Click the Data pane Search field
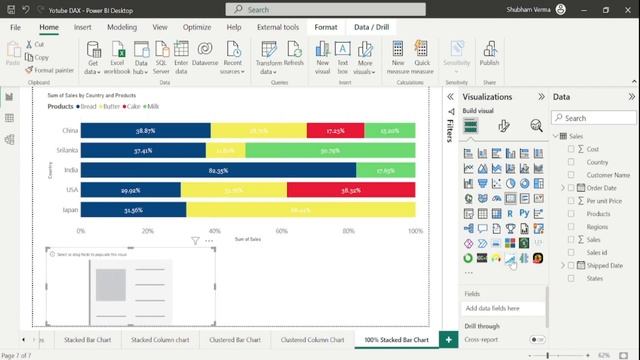Viewport: 640px width, 360px height. tap(594, 118)
